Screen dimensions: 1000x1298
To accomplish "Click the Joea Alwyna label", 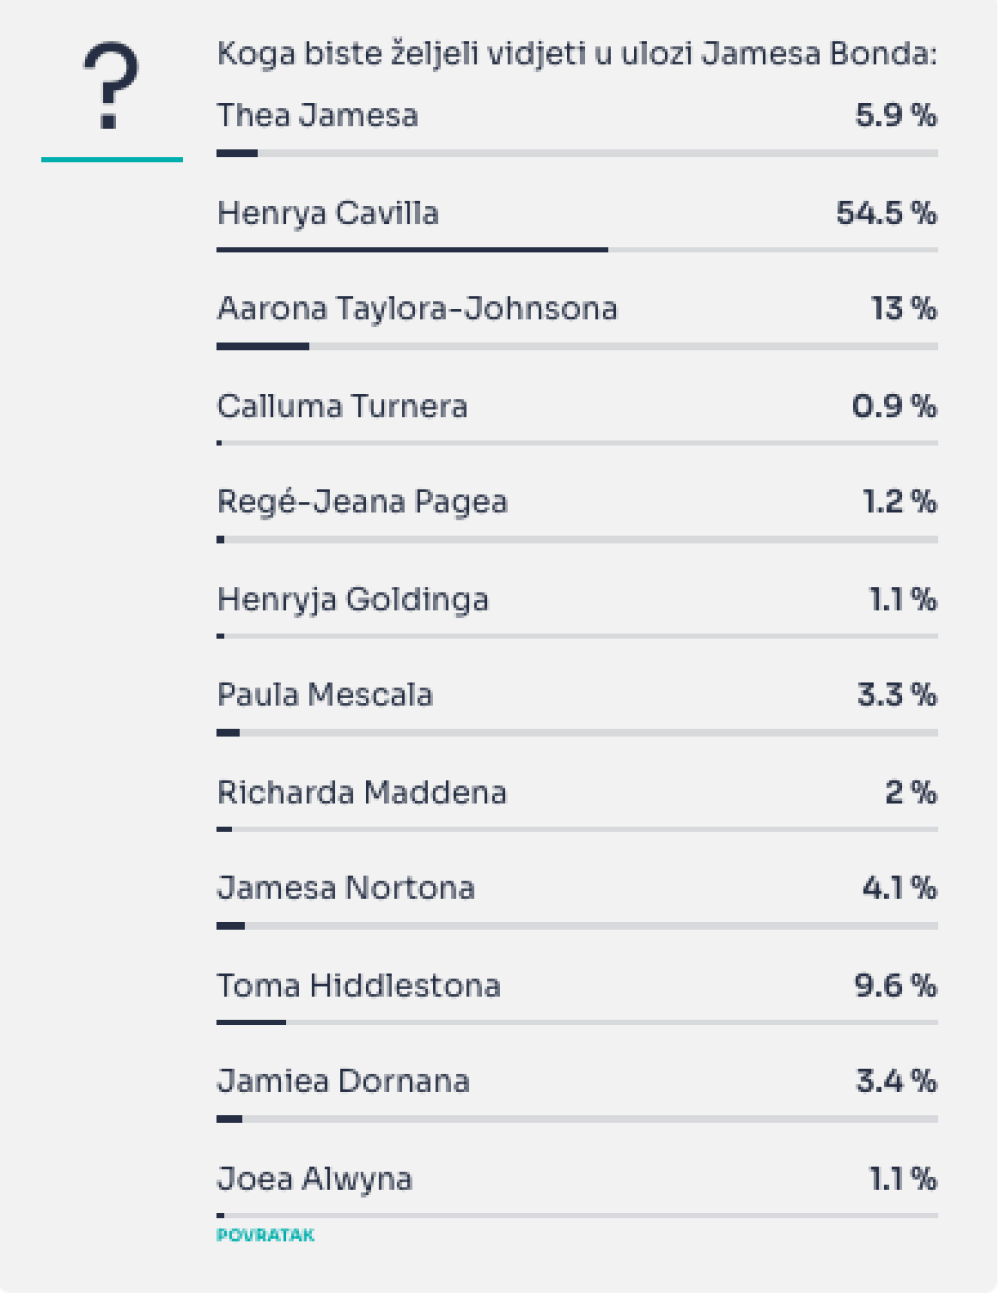I will point(315,1179).
